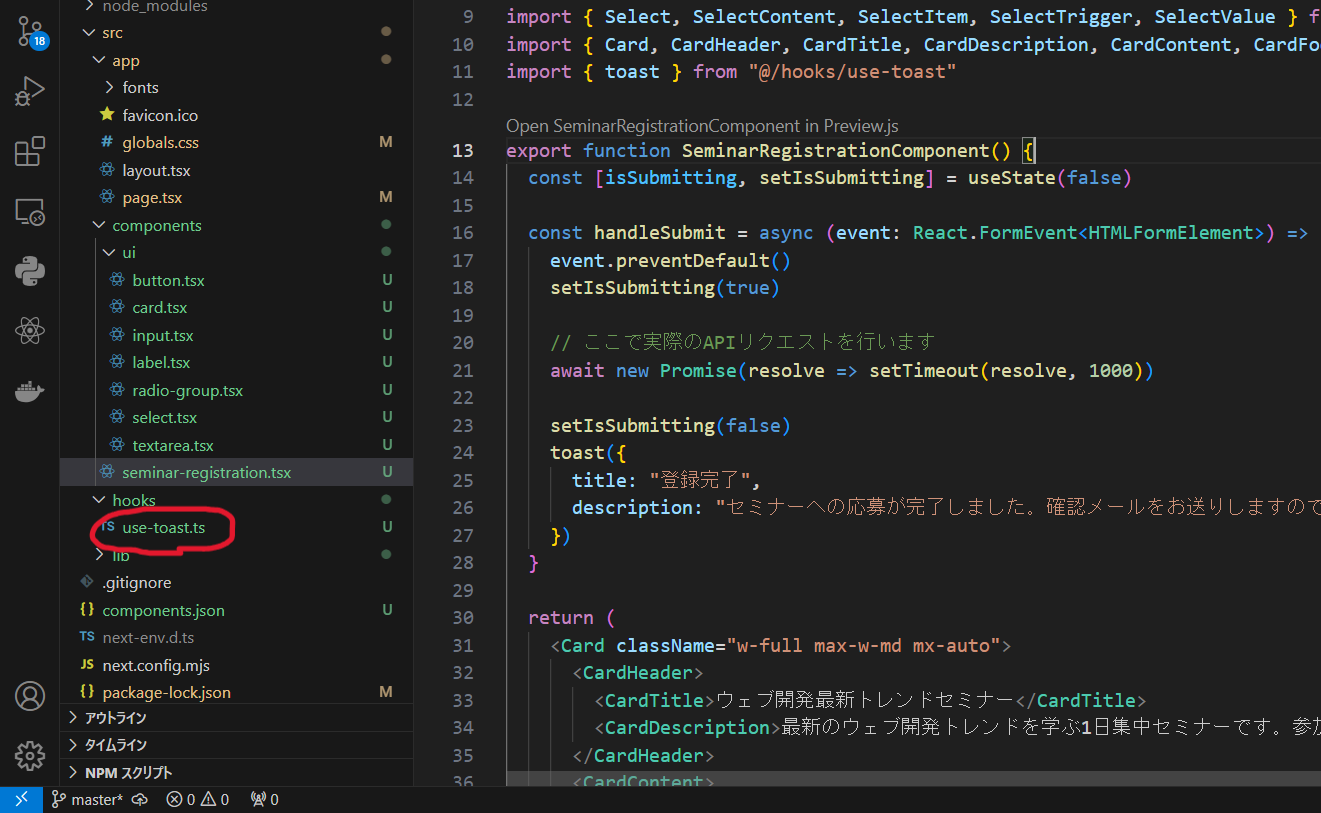
Task: Expand the NPM スクリプト section
Action: pyautogui.click(x=236, y=772)
